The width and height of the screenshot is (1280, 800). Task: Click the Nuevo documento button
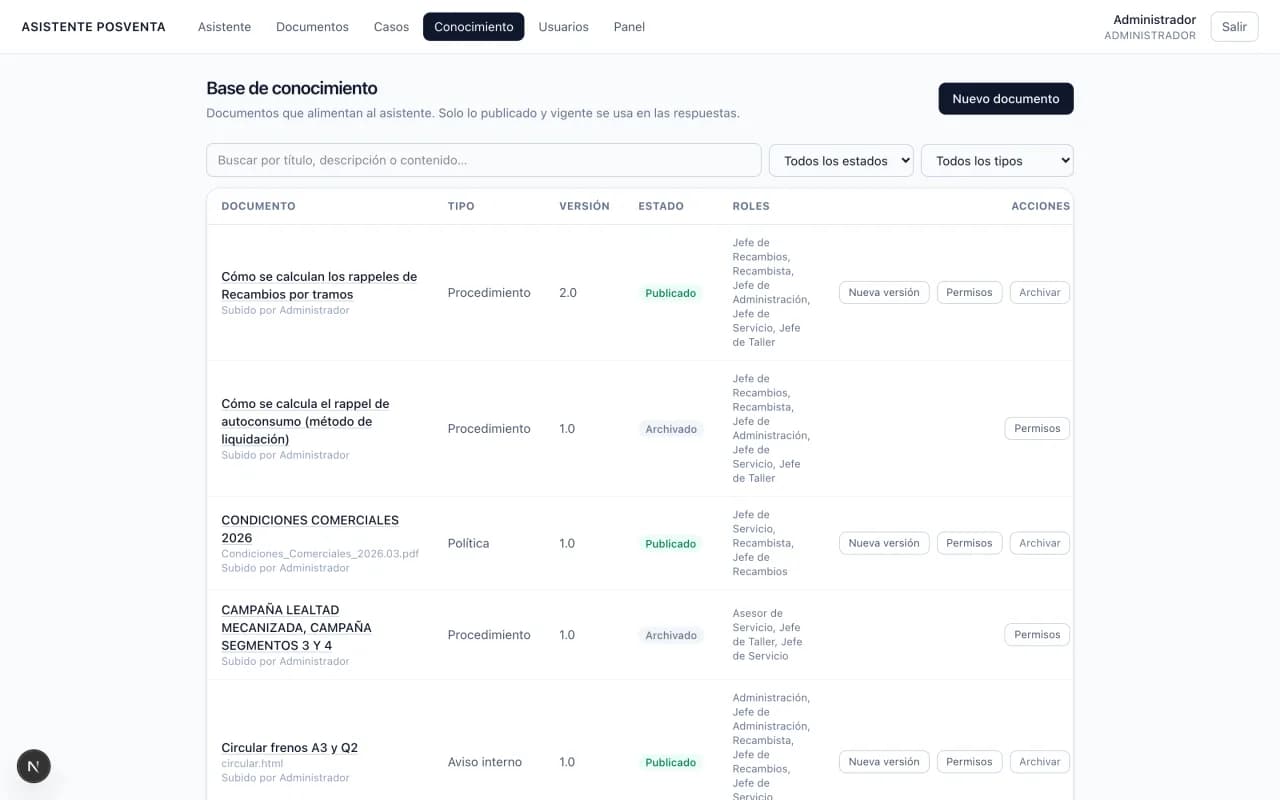point(1006,99)
